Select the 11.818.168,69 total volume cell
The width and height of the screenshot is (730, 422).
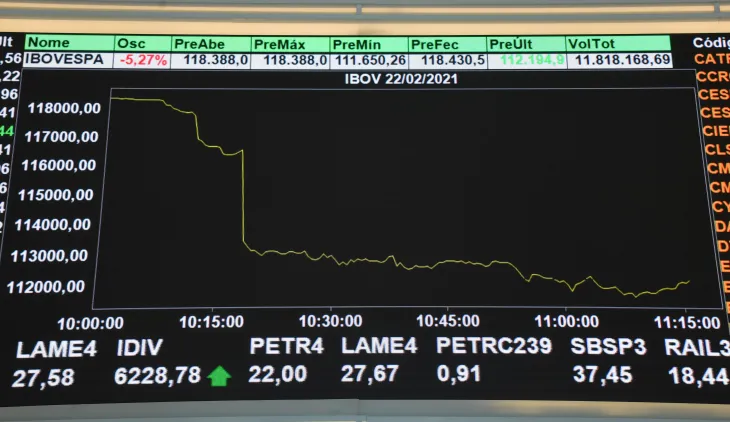(622, 60)
